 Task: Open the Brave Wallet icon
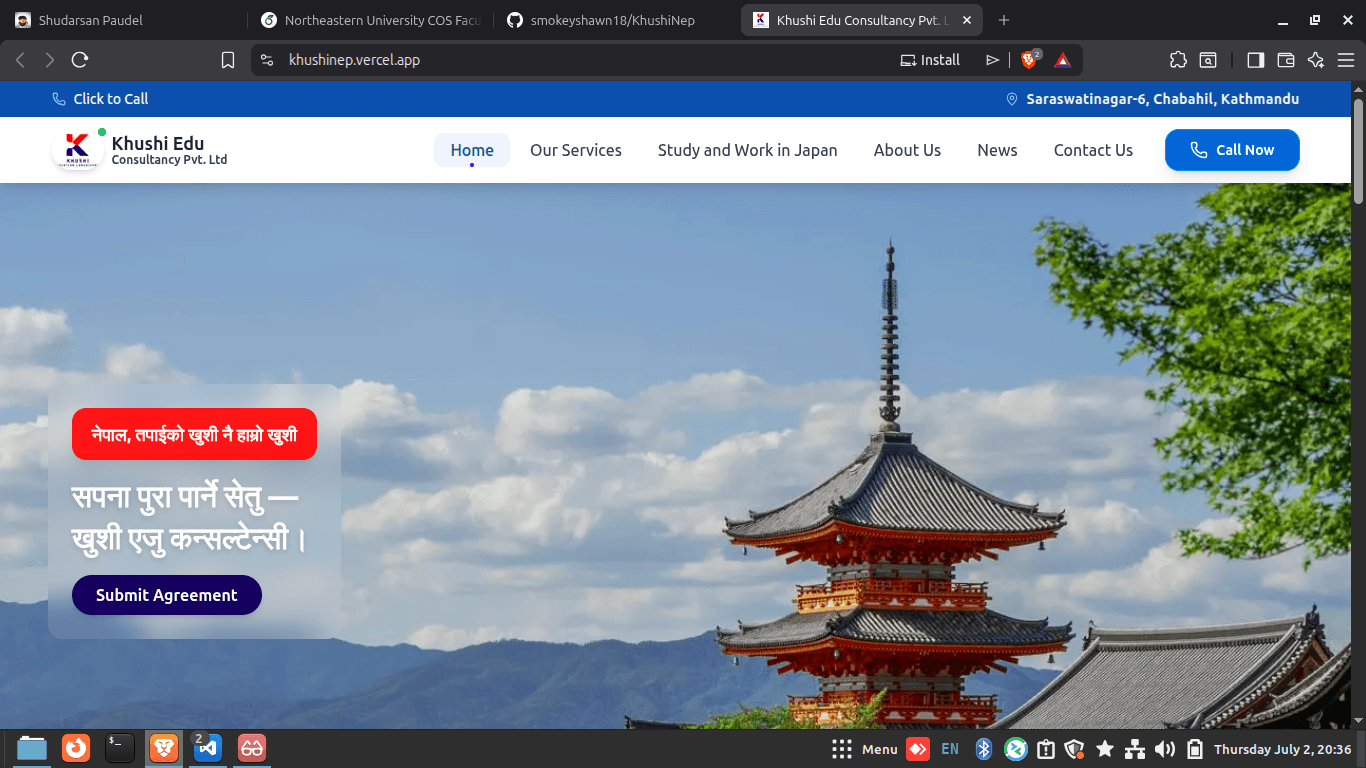coord(1286,60)
